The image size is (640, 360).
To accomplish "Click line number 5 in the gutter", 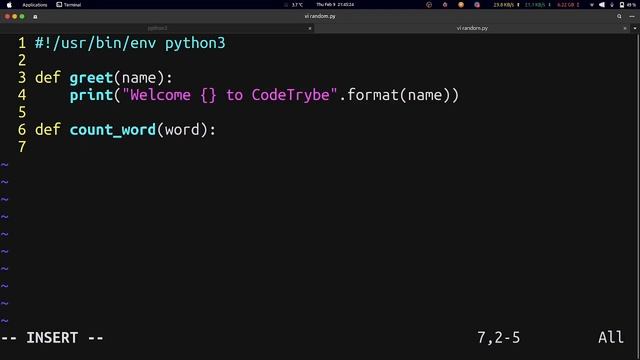I will pyautogui.click(x=22, y=112).
